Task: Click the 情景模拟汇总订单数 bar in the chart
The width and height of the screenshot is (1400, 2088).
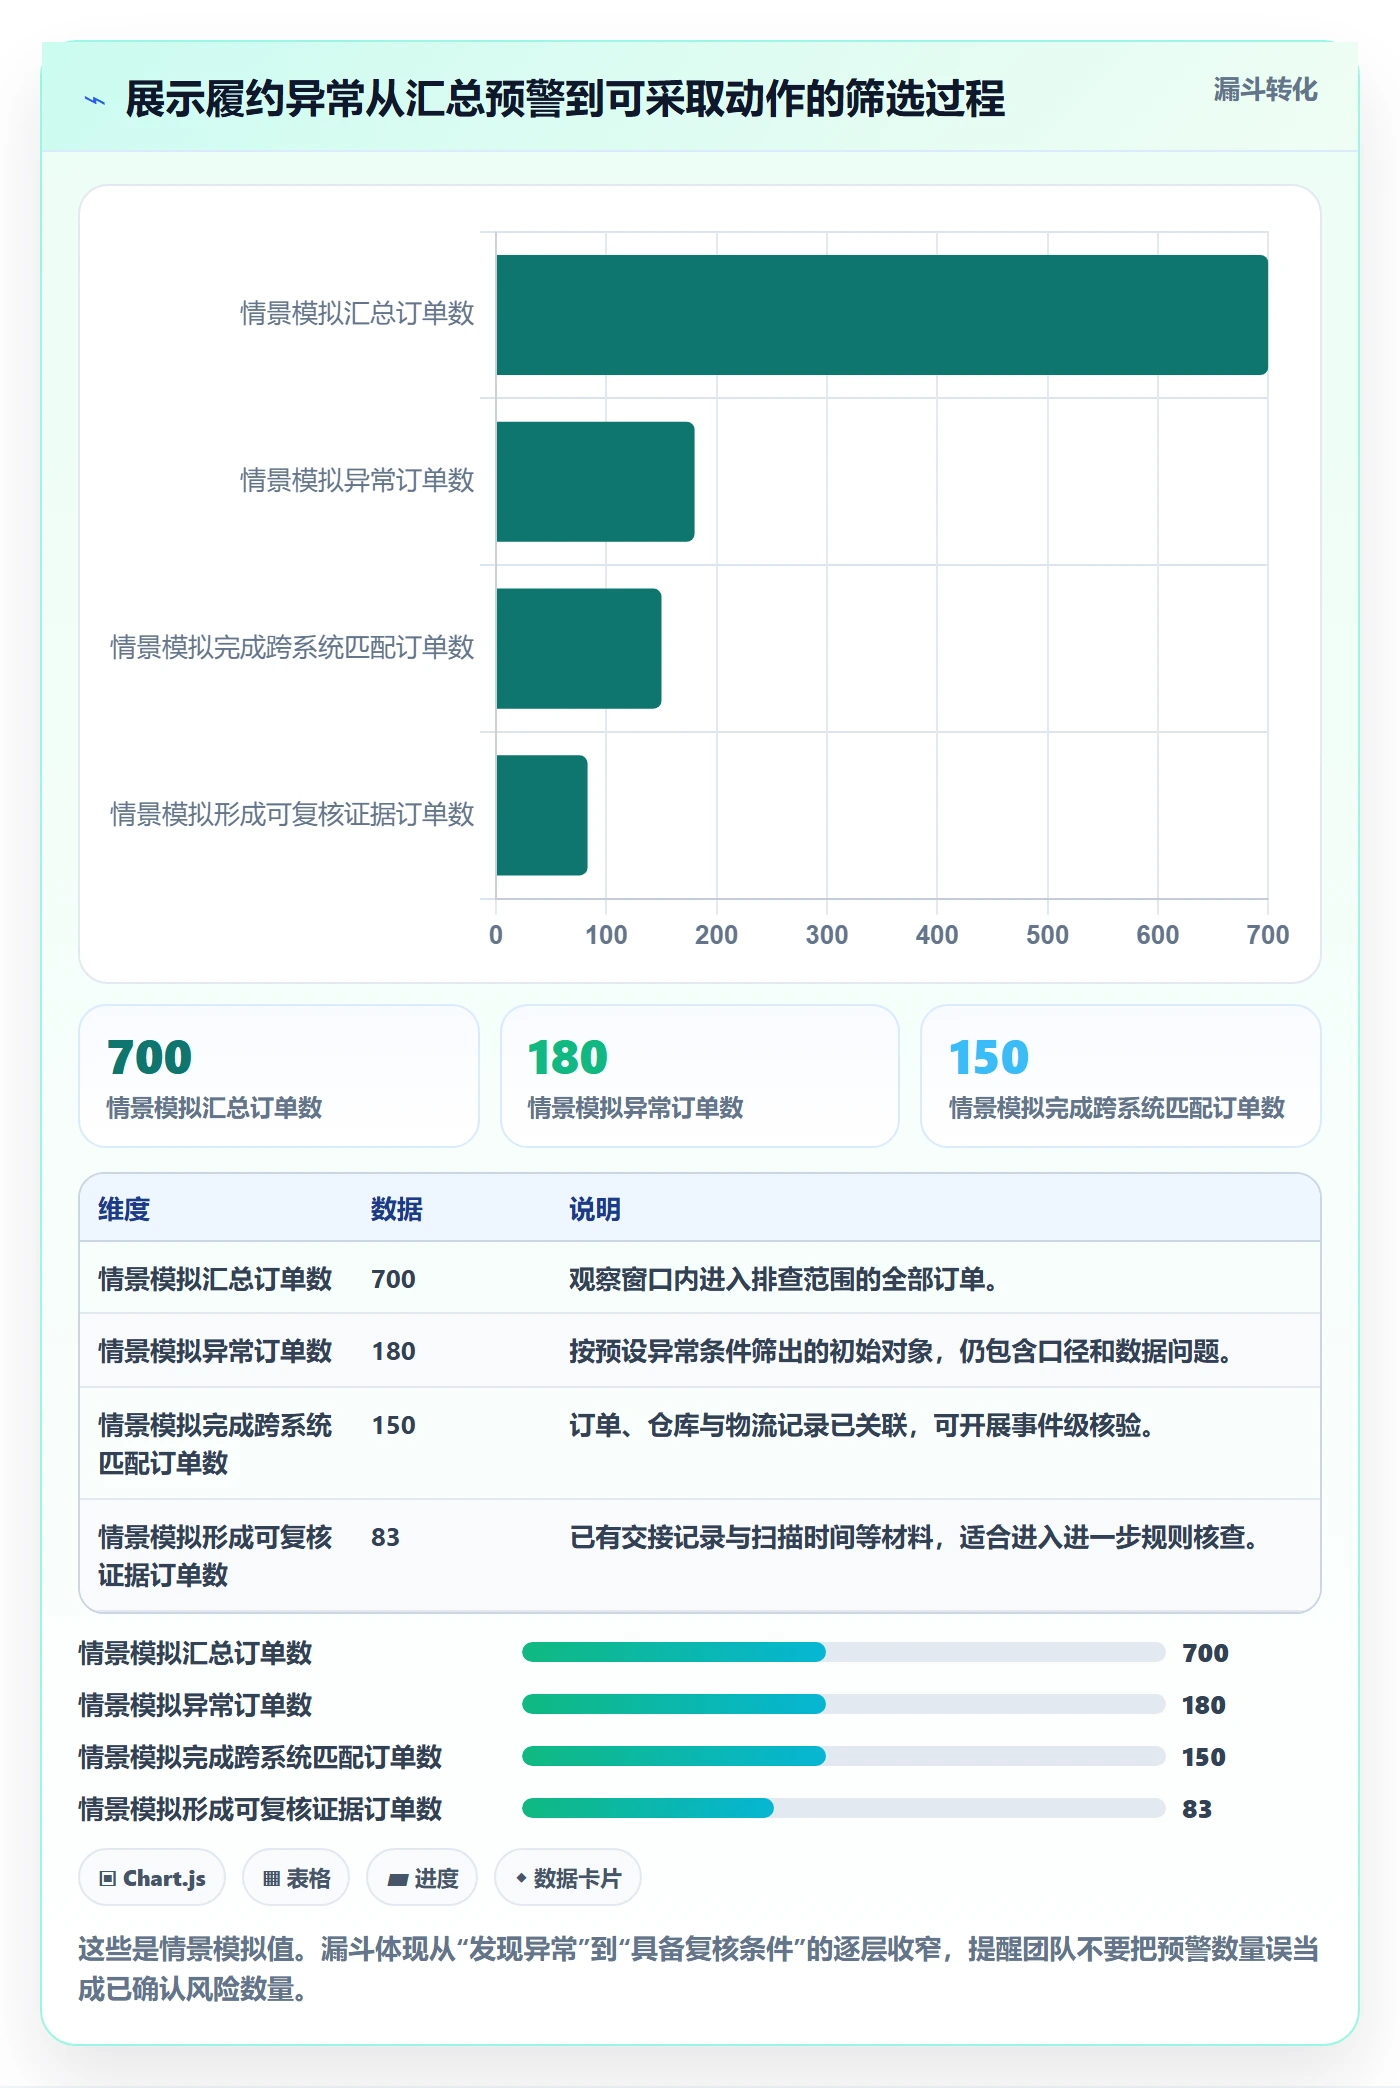Action: [882, 315]
